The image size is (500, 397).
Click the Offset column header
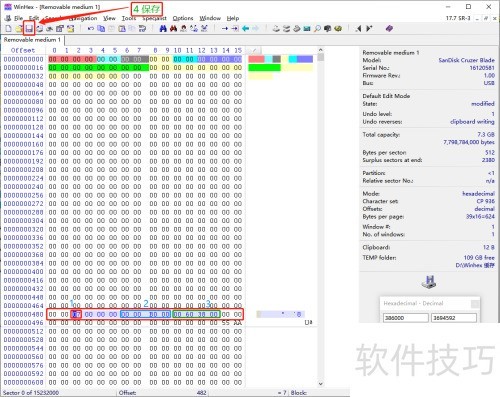pyautogui.click(x=23, y=50)
